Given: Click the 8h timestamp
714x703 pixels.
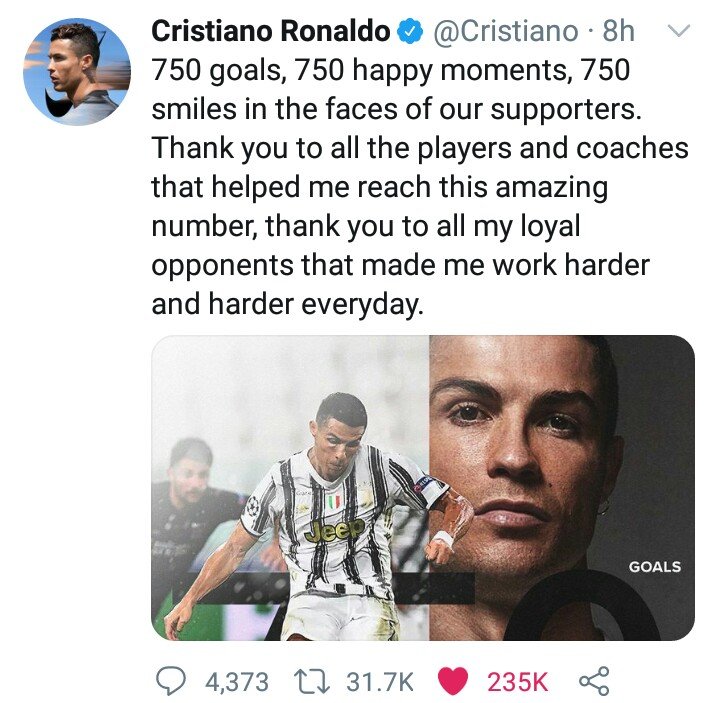Looking at the screenshot, I should (618, 32).
